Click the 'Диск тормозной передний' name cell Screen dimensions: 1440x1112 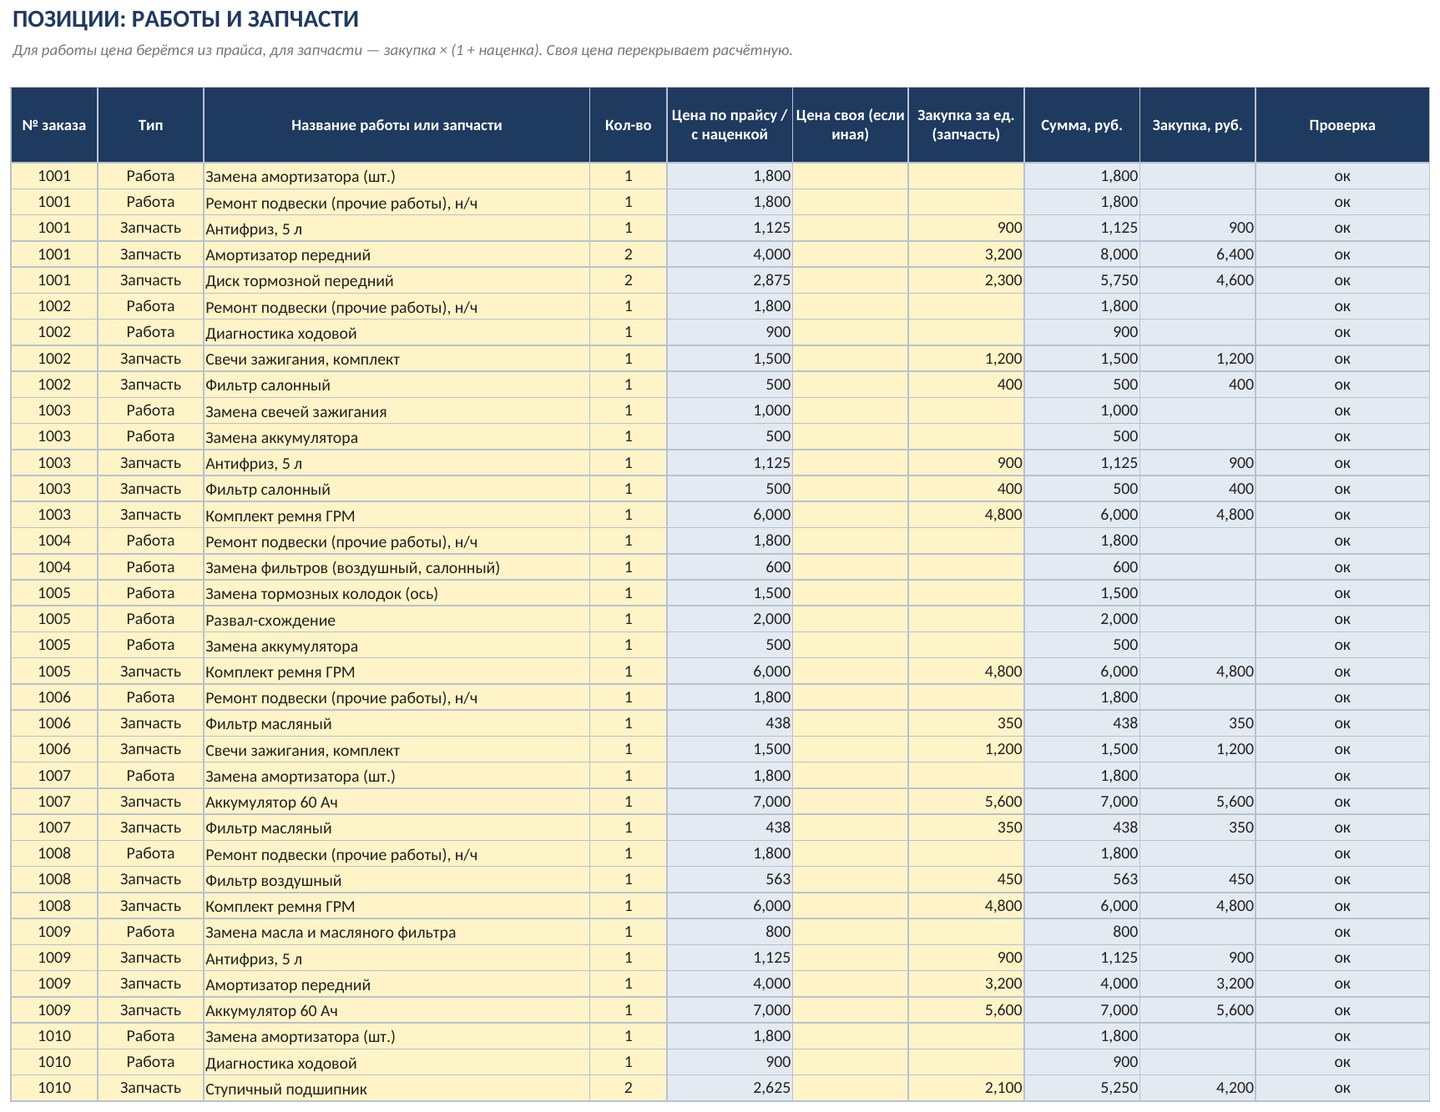pyautogui.click(x=396, y=281)
